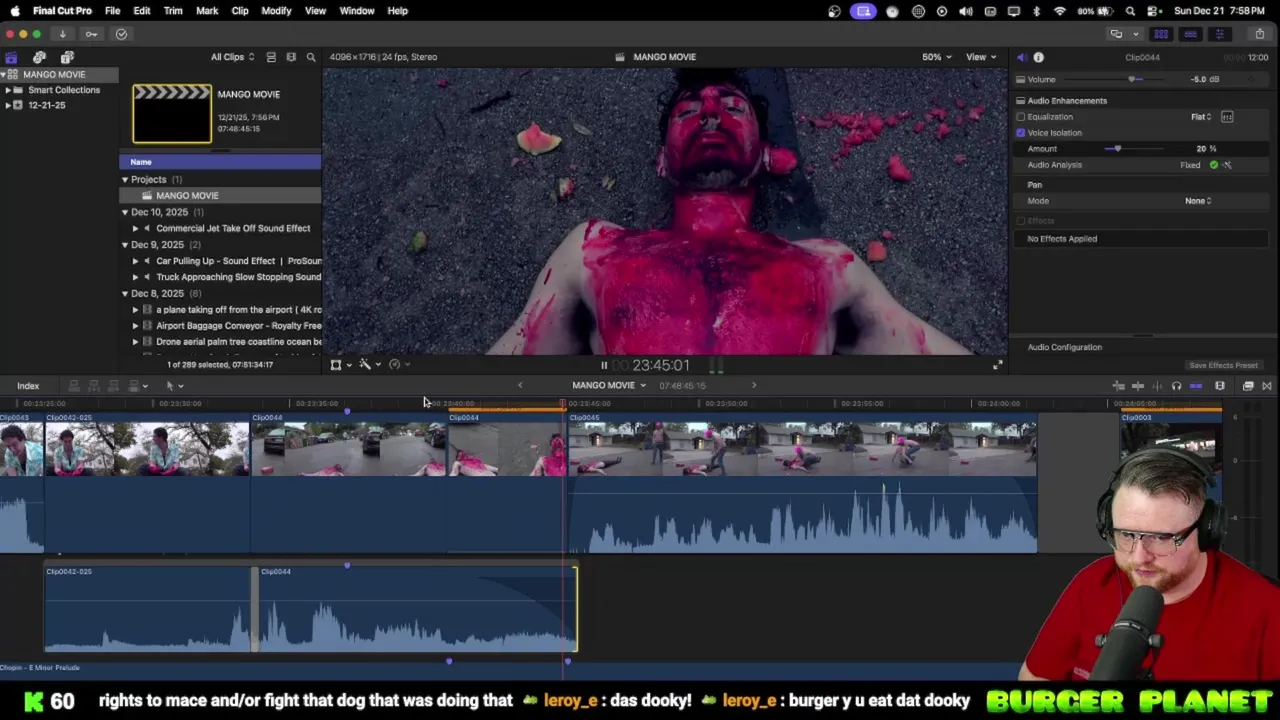Toggle timeline snapping button
Image resolution: width=1280 pixels, height=720 pixels.
(x=1196, y=386)
